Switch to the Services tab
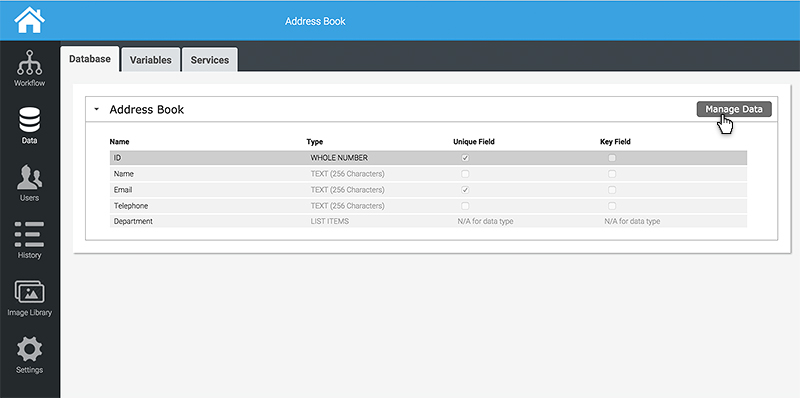The height and width of the screenshot is (398, 800). 210,60
